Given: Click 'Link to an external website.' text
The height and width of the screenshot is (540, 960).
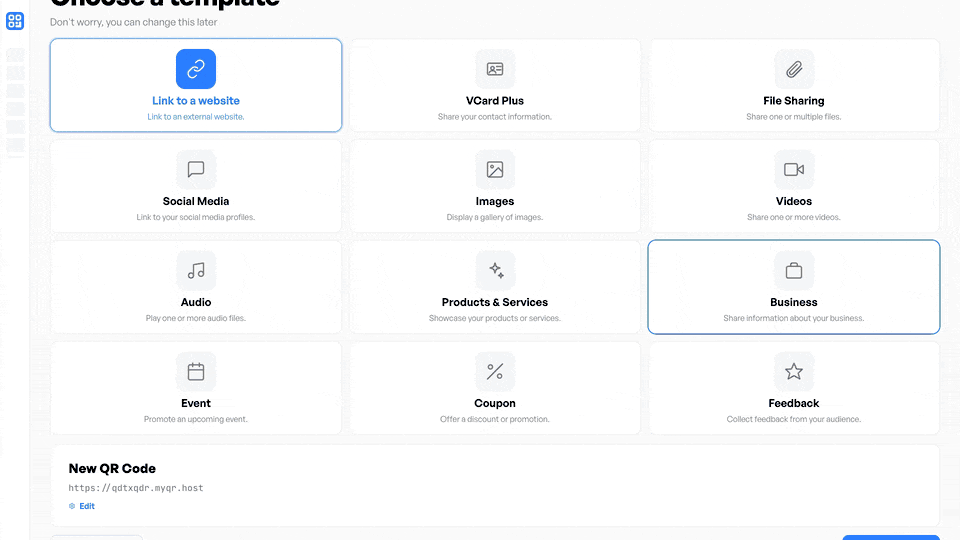Looking at the screenshot, I should tap(196, 117).
